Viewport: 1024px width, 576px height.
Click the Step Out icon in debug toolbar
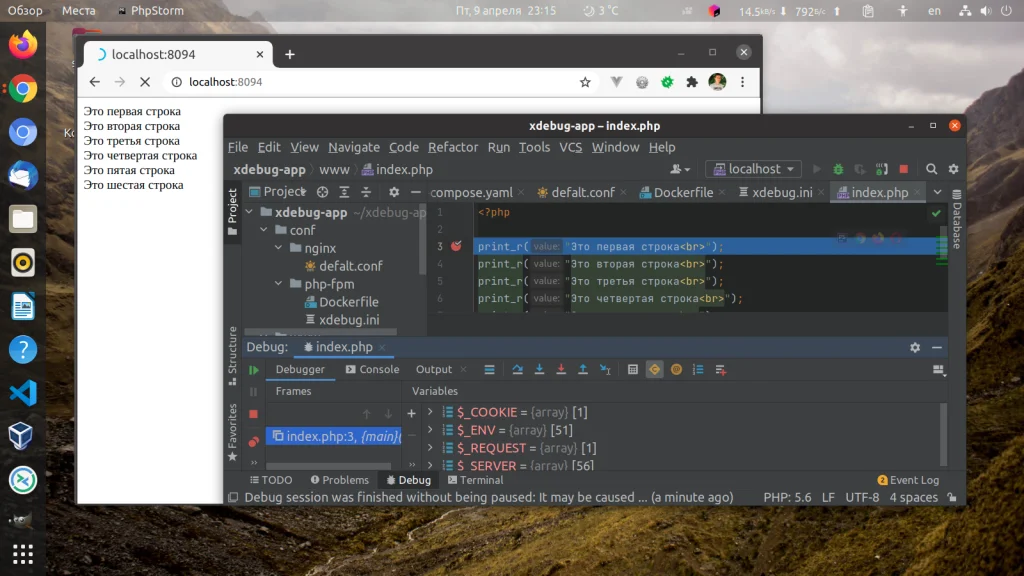coord(581,369)
